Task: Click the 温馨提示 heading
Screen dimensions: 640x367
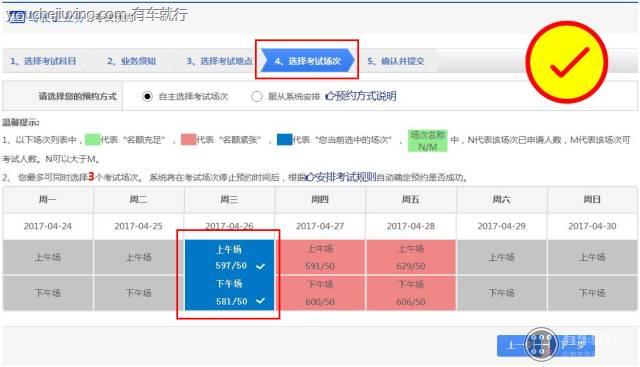Action: 21,122
